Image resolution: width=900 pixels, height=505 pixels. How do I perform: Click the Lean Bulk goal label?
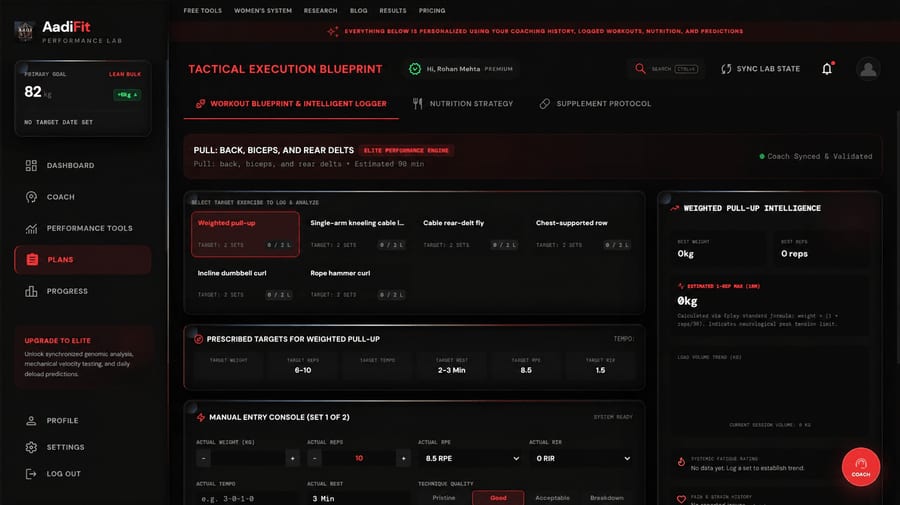(125, 75)
